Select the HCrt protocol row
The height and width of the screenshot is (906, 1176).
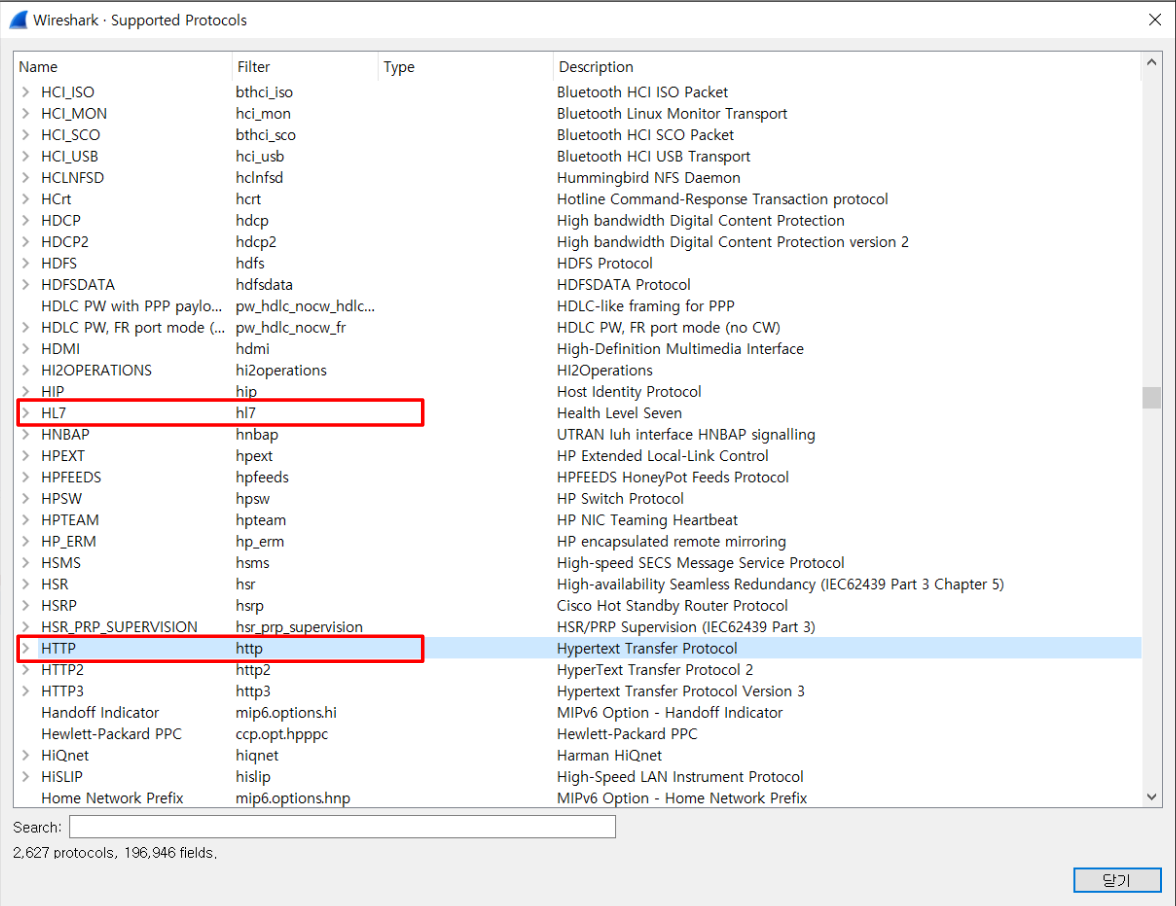click(x=578, y=199)
